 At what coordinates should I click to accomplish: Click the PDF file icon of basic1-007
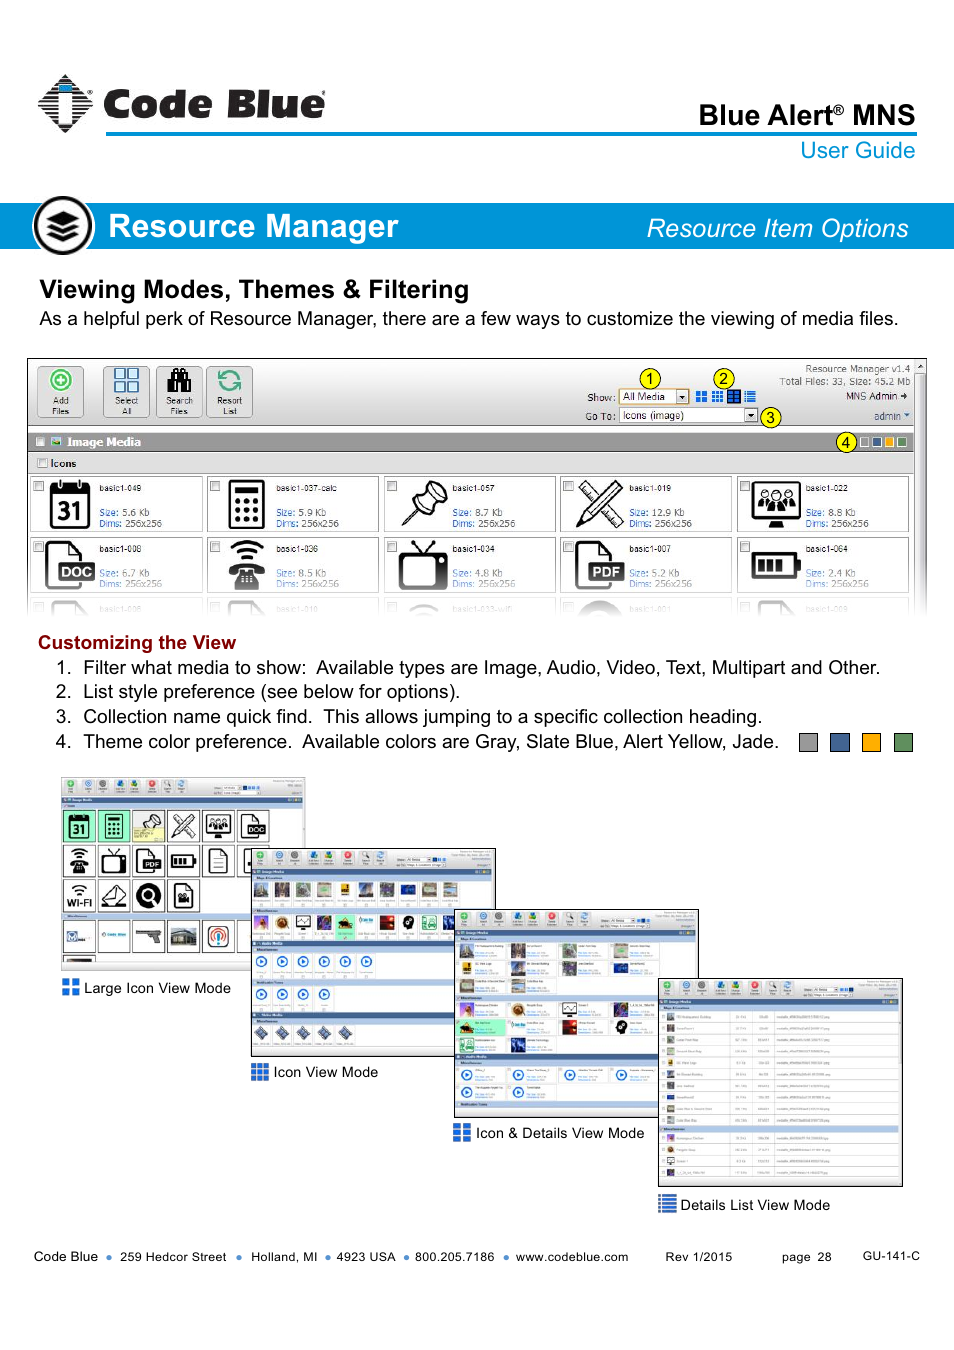tap(600, 565)
